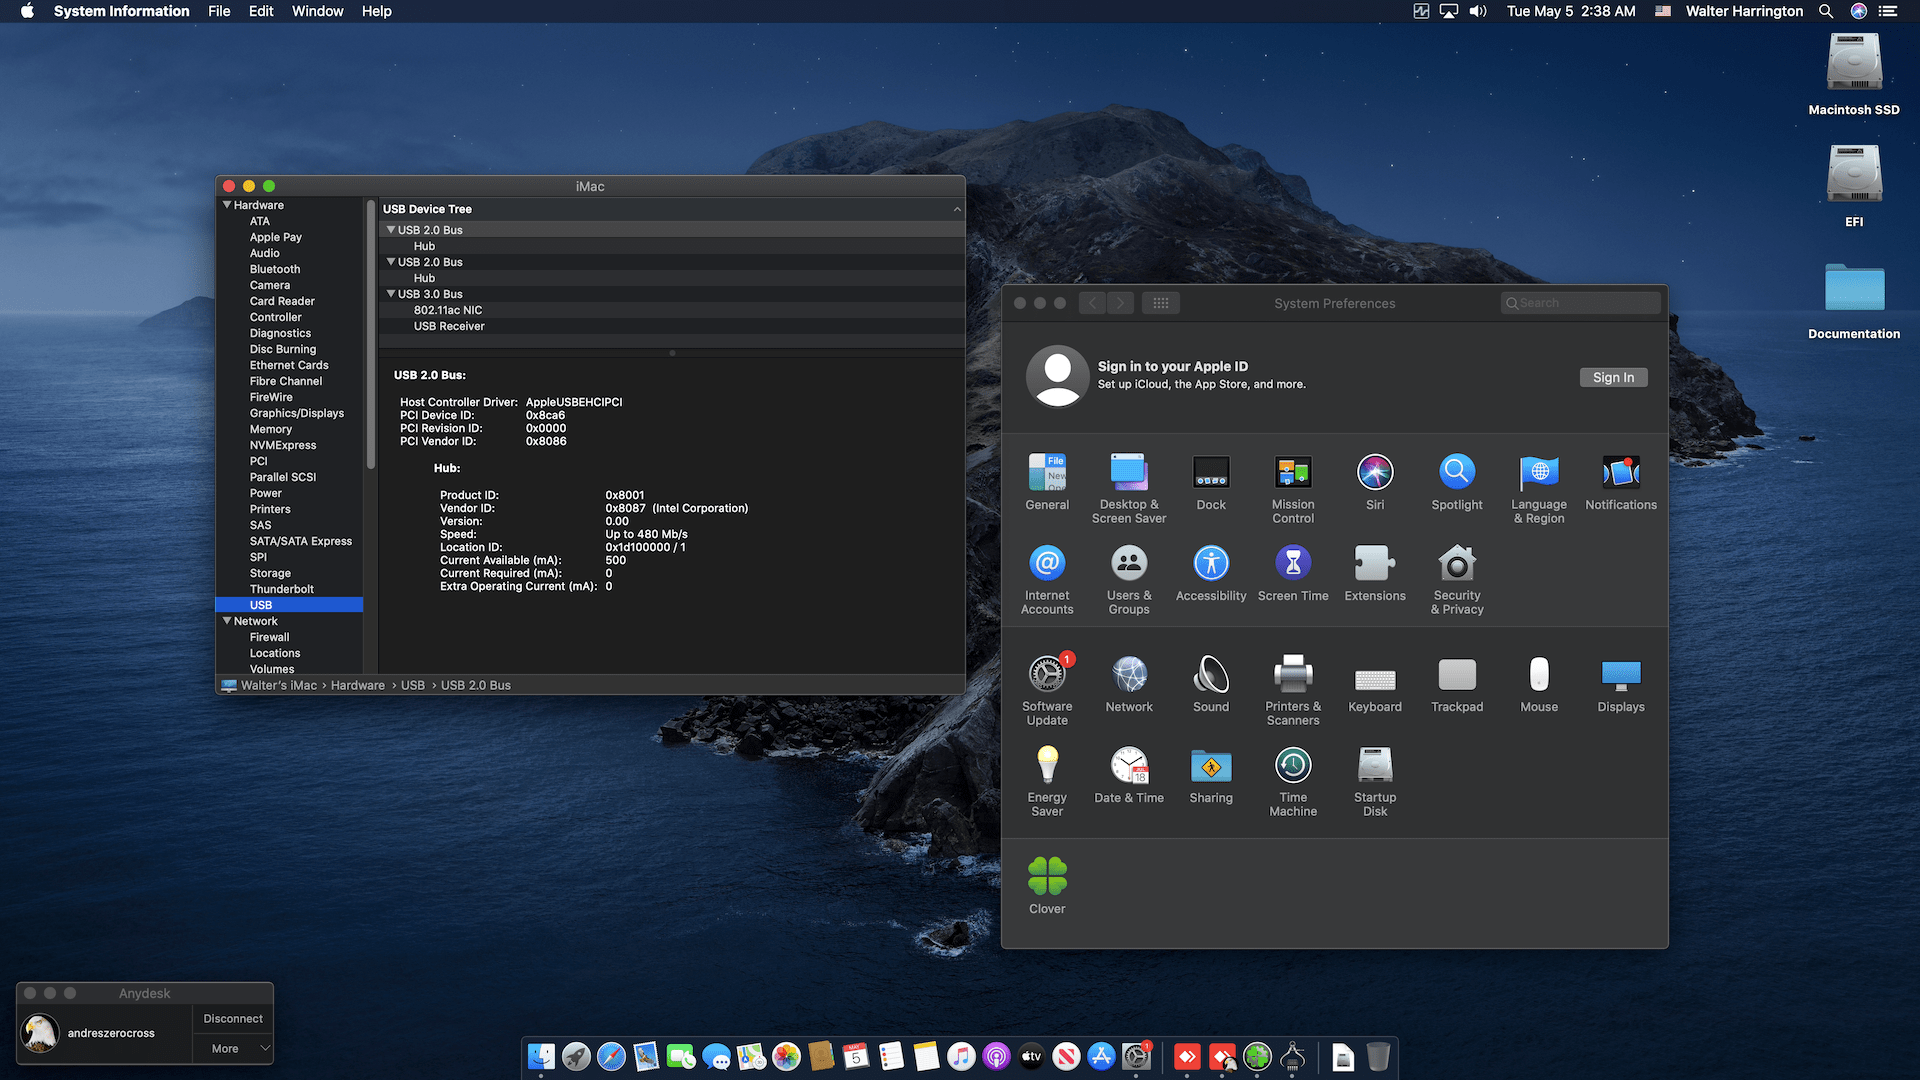The height and width of the screenshot is (1080, 1920).
Task: Open Time Machine preferences
Action: (1293, 781)
